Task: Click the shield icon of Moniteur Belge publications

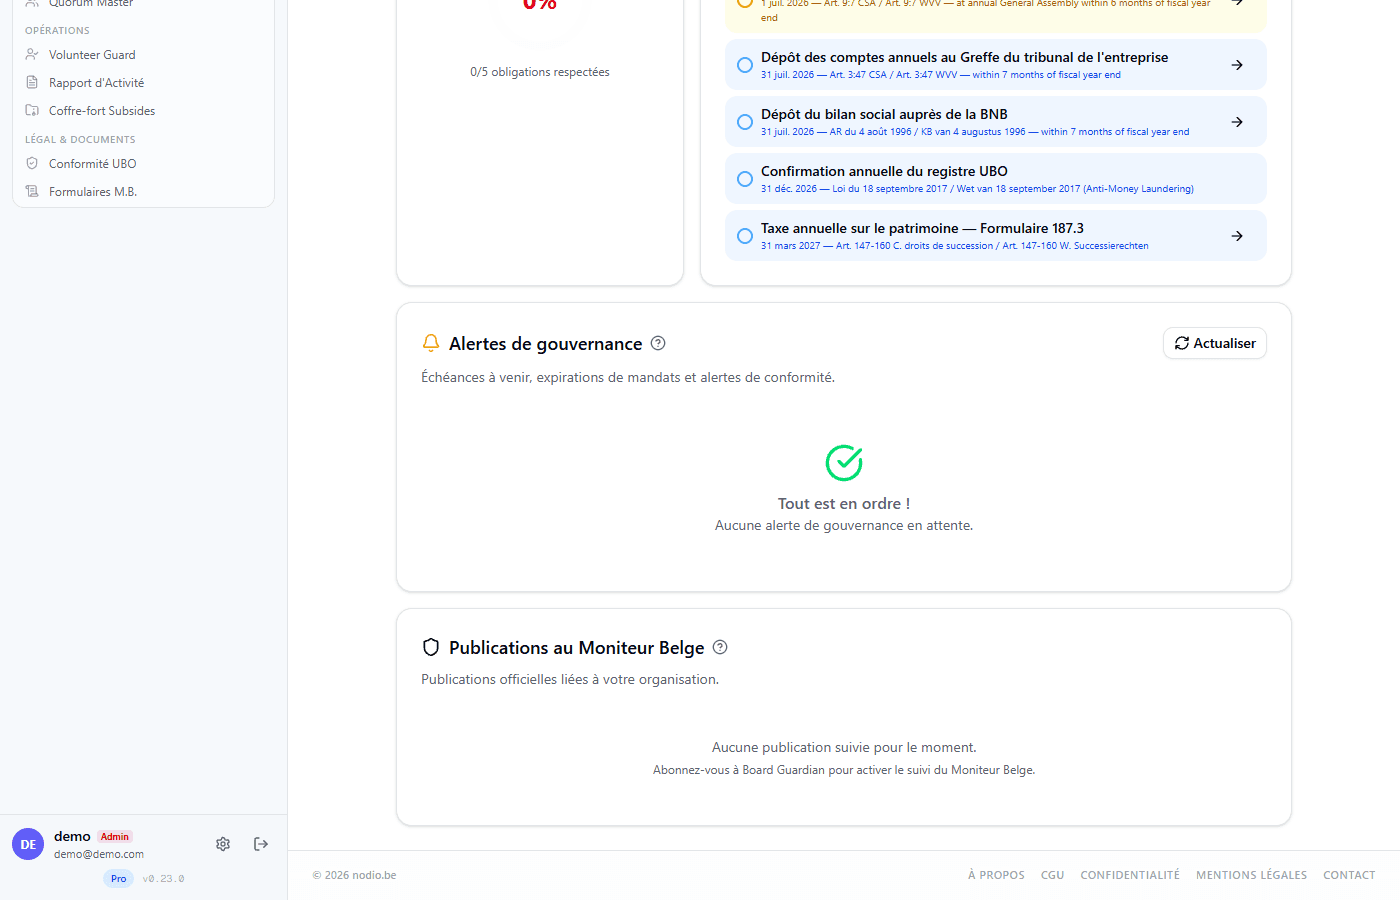Action: pos(431,647)
